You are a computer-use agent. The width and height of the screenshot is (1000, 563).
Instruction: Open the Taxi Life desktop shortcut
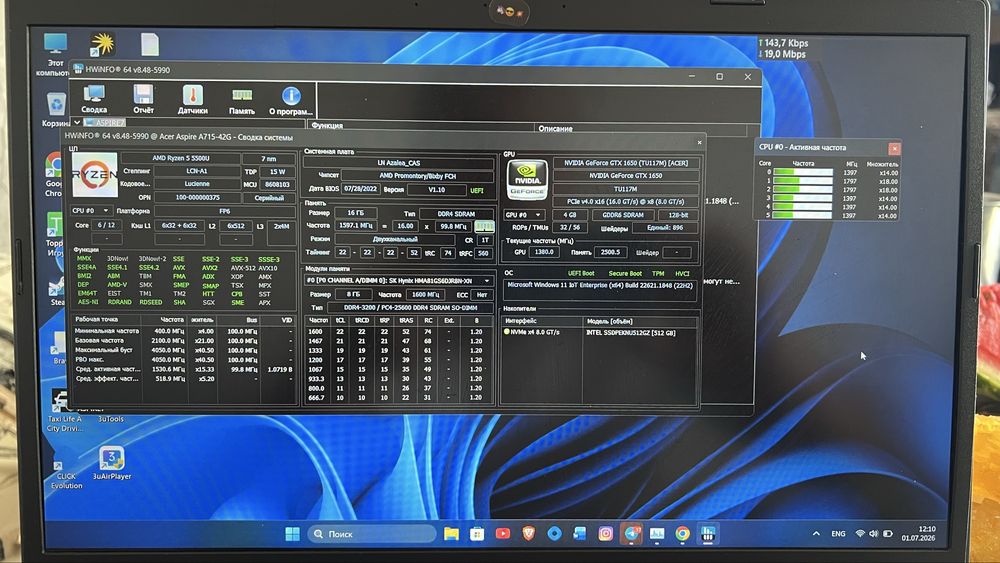click(64, 411)
